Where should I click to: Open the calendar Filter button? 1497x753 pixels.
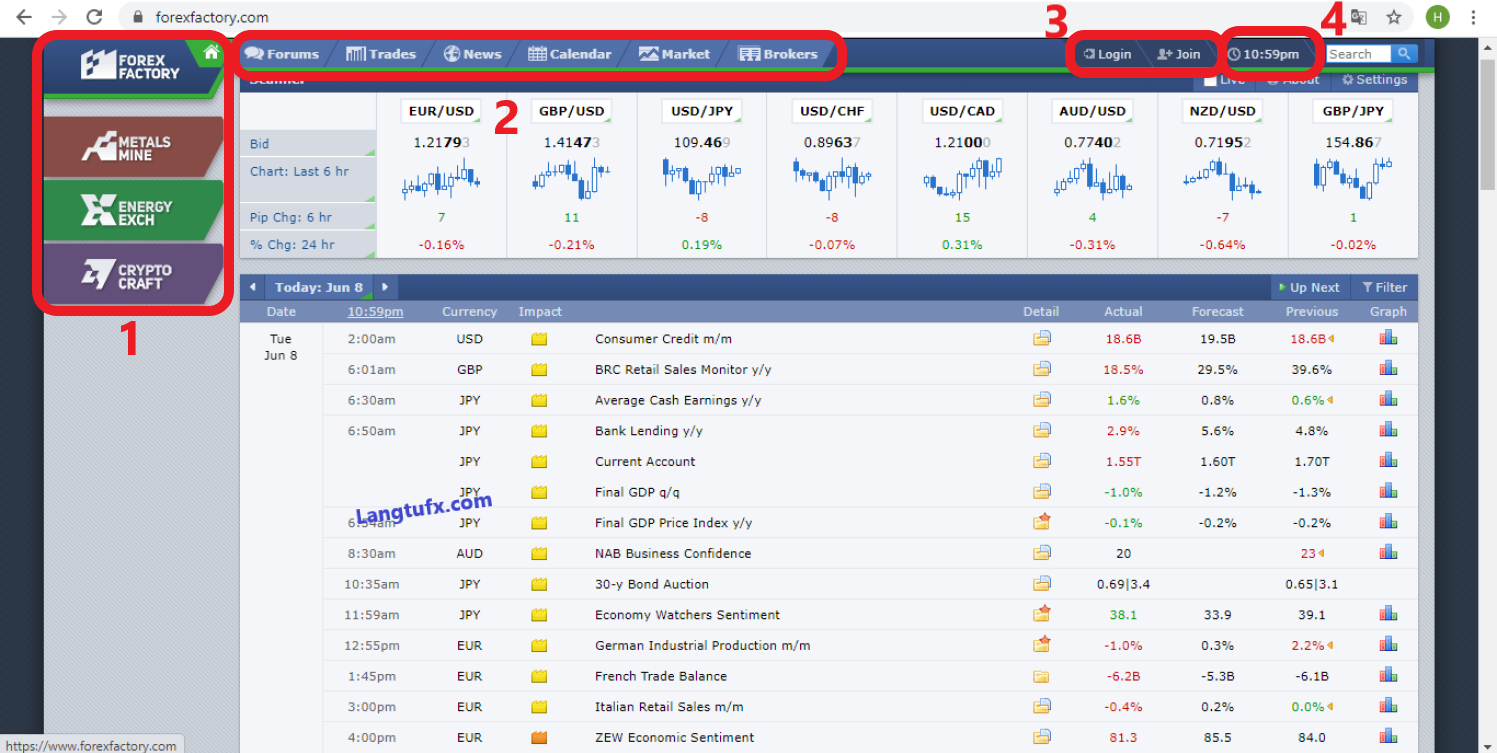[1384, 287]
